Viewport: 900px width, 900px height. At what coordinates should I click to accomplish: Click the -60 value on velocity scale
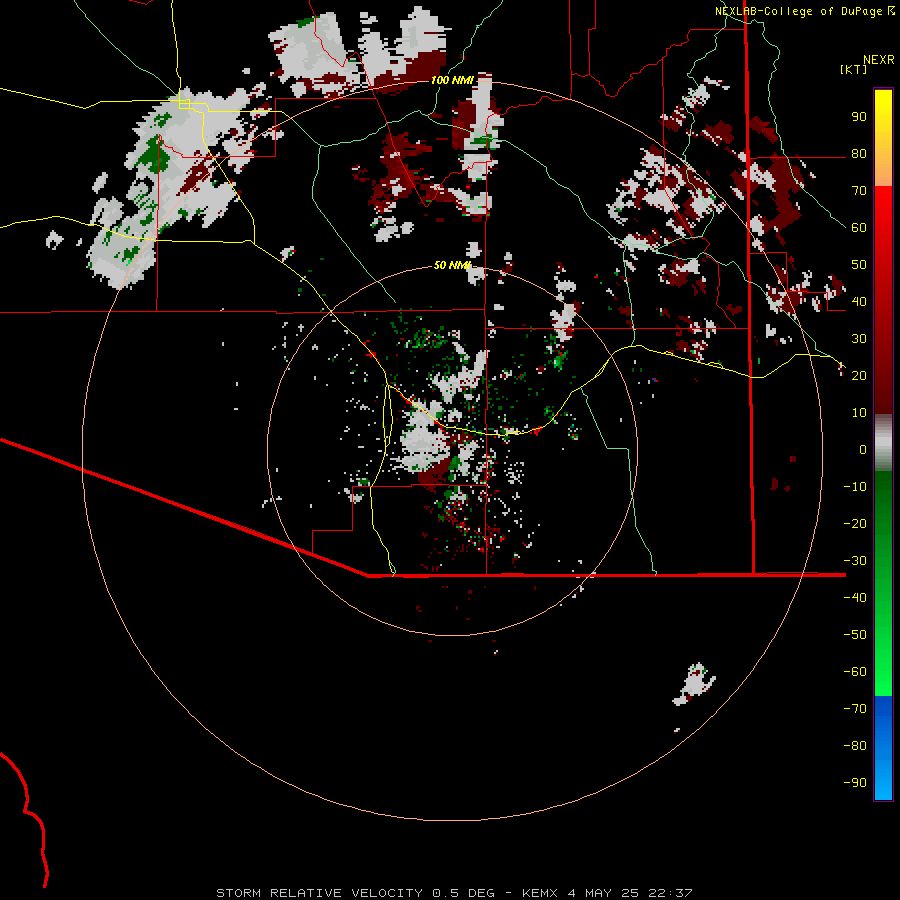pos(855,672)
